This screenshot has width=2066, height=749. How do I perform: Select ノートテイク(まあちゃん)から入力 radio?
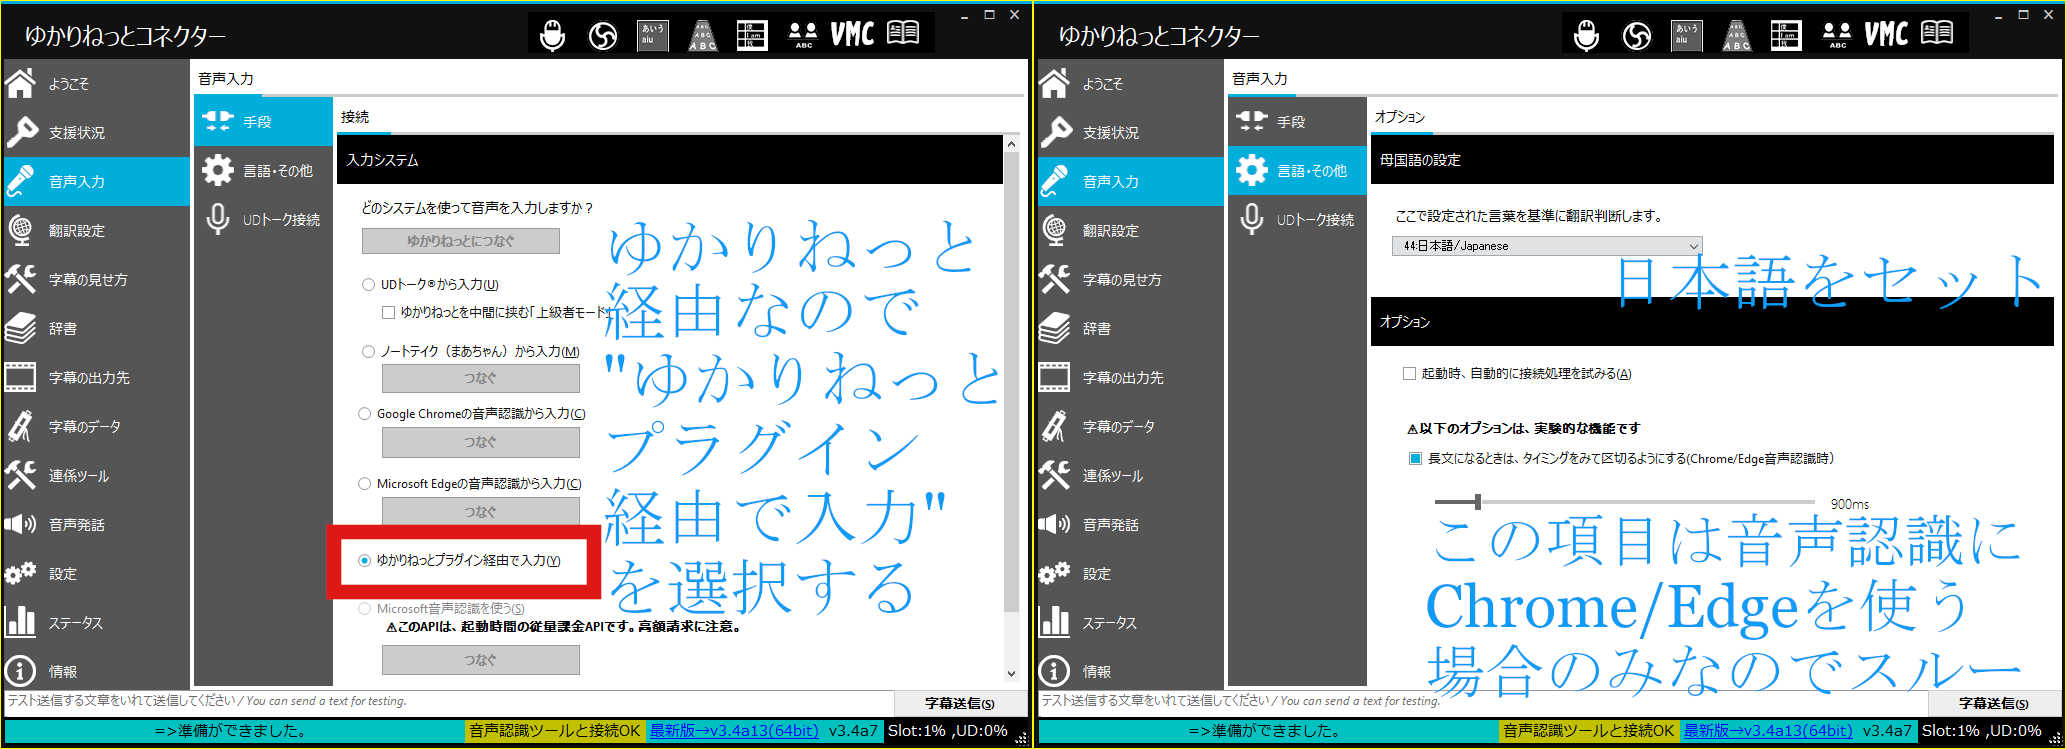point(368,352)
